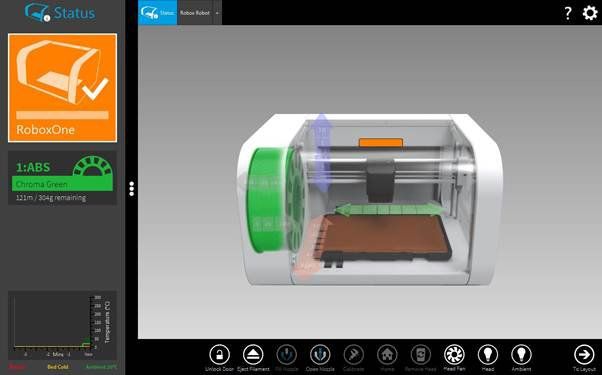602x375 pixels.
Task: Click the Unlock Door icon
Action: (219, 355)
